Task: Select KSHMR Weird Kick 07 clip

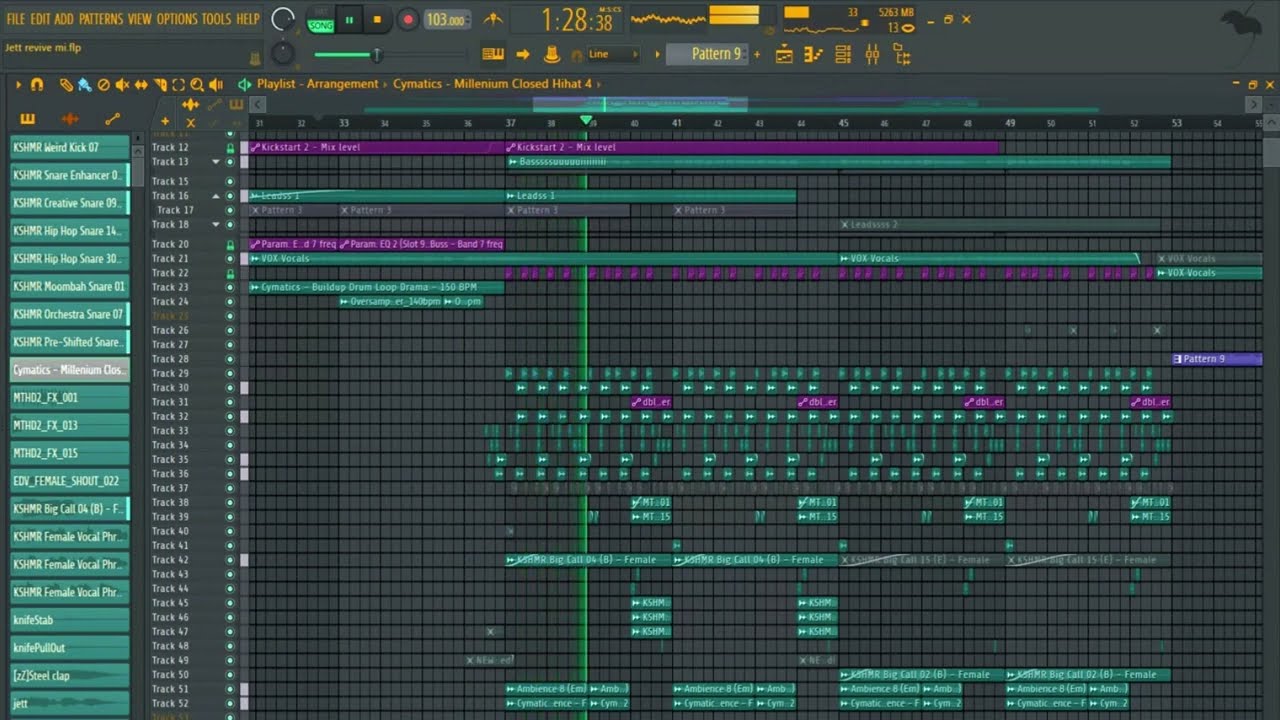Action: coord(70,147)
